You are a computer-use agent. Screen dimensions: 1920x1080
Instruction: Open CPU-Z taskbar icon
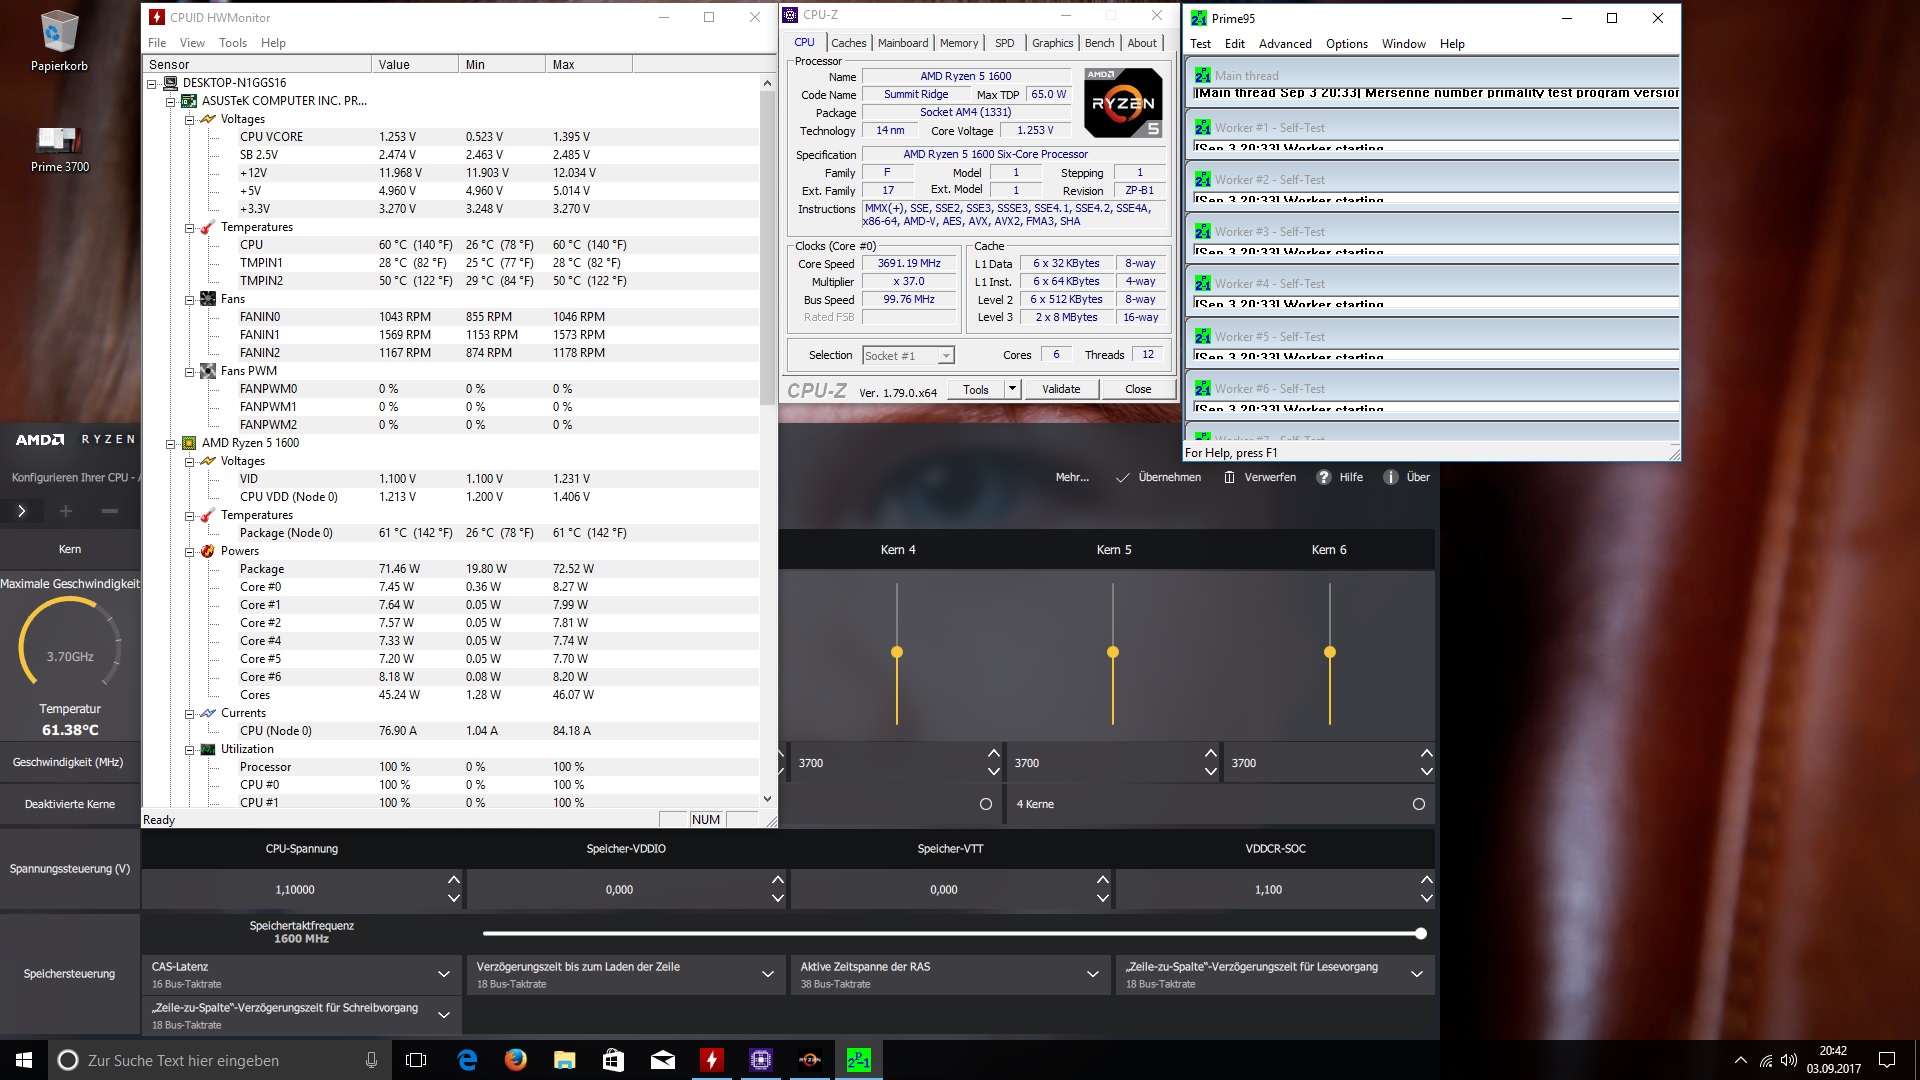761,1060
